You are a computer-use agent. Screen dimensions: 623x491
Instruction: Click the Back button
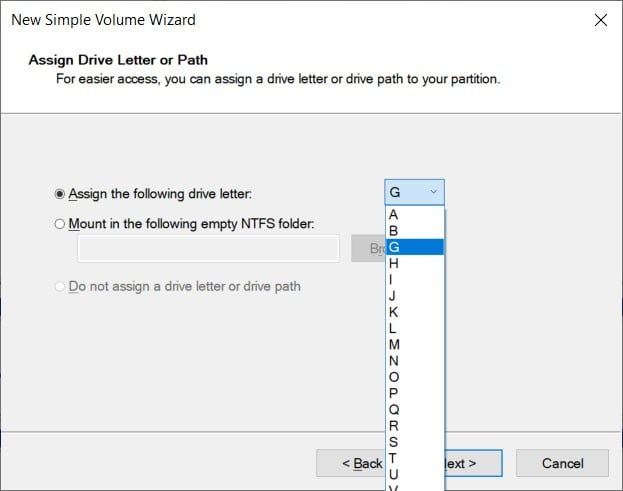tap(350, 463)
